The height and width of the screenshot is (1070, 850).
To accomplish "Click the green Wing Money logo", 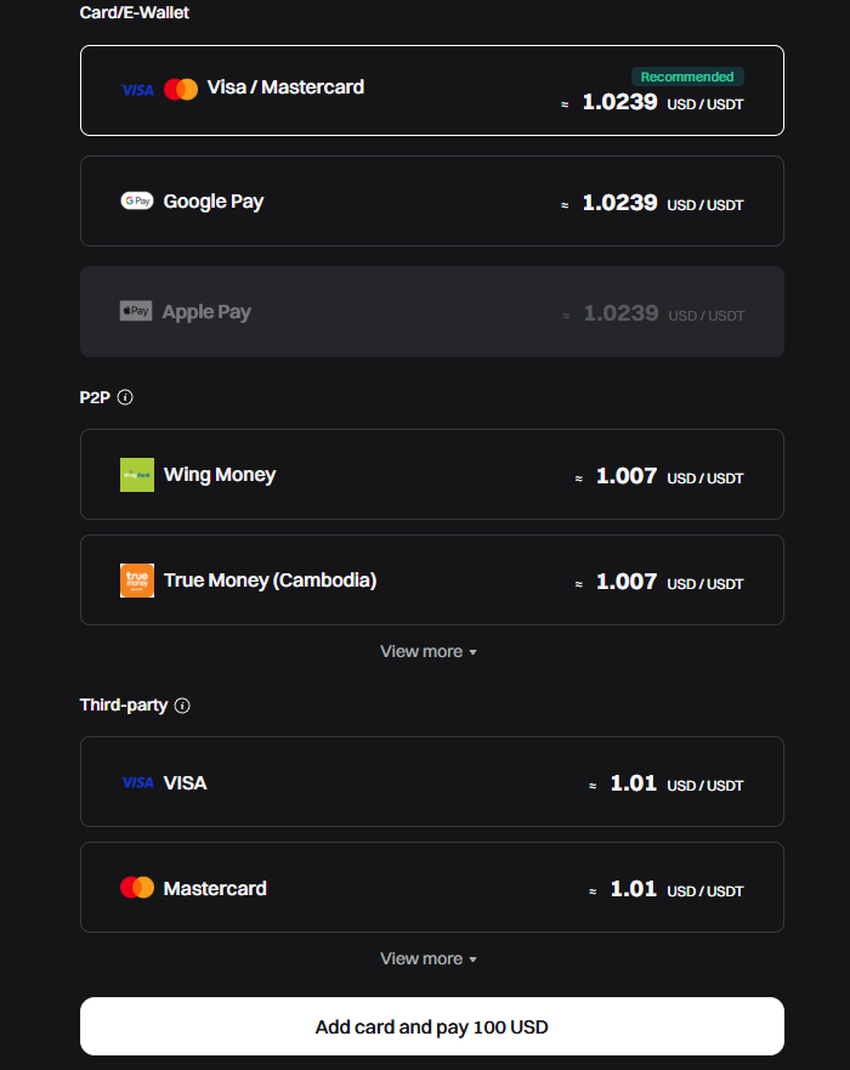I will tap(137, 475).
